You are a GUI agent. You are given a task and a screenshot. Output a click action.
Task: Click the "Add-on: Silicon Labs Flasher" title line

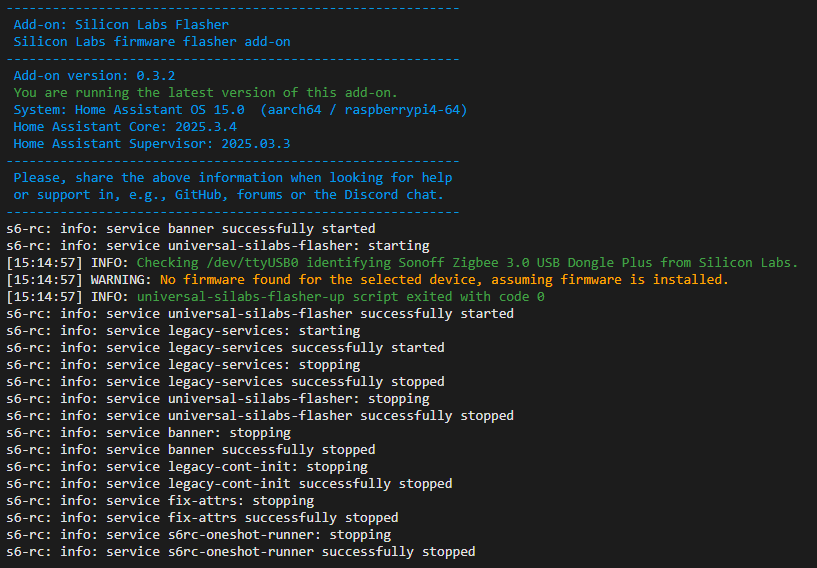pos(121,24)
